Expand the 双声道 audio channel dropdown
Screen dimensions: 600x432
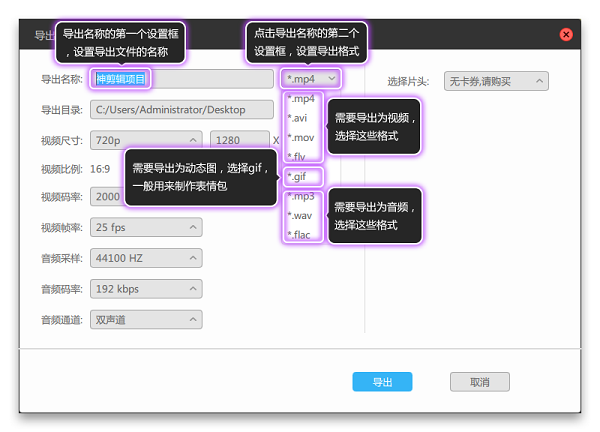tap(145, 320)
